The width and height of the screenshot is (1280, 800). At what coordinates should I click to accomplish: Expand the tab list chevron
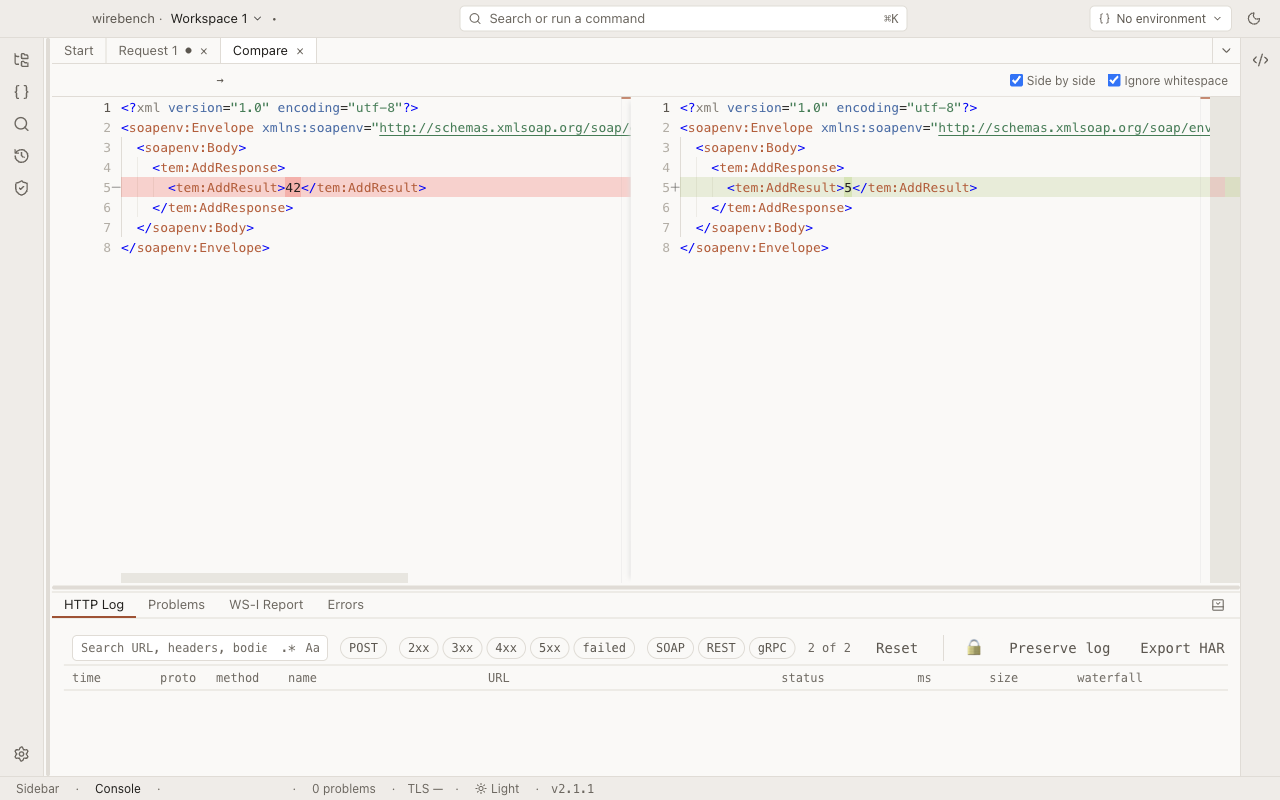(x=1226, y=51)
